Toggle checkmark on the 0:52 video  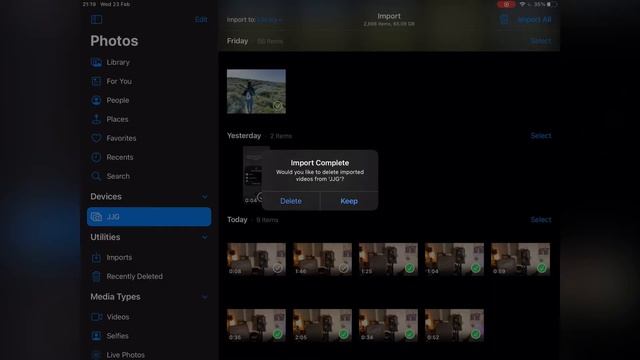coord(476,334)
